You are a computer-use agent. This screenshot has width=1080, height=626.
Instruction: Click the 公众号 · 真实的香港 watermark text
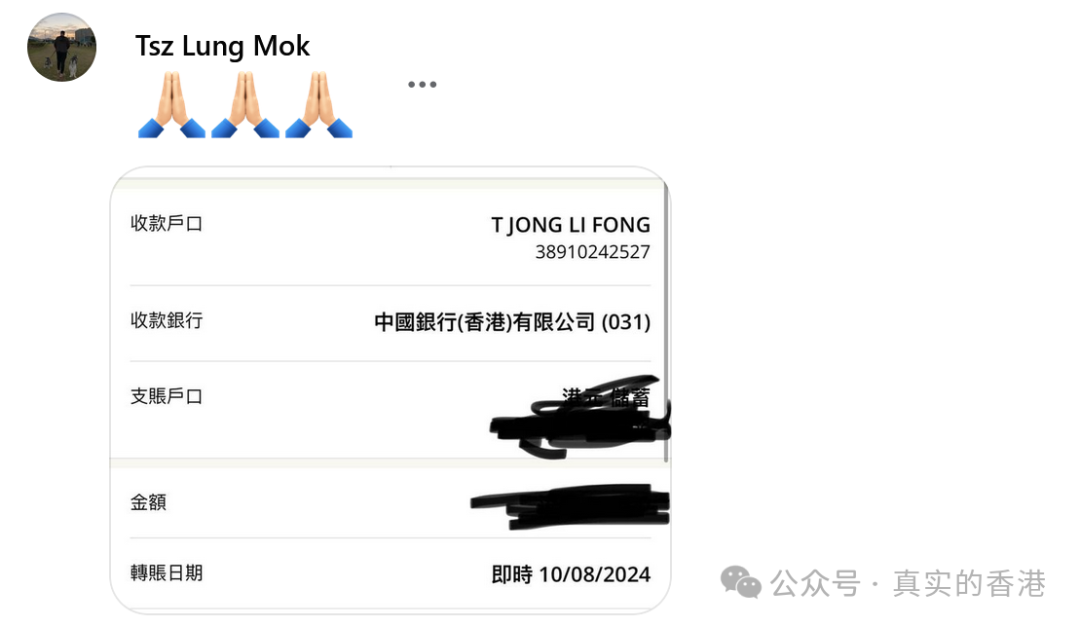click(x=908, y=583)
